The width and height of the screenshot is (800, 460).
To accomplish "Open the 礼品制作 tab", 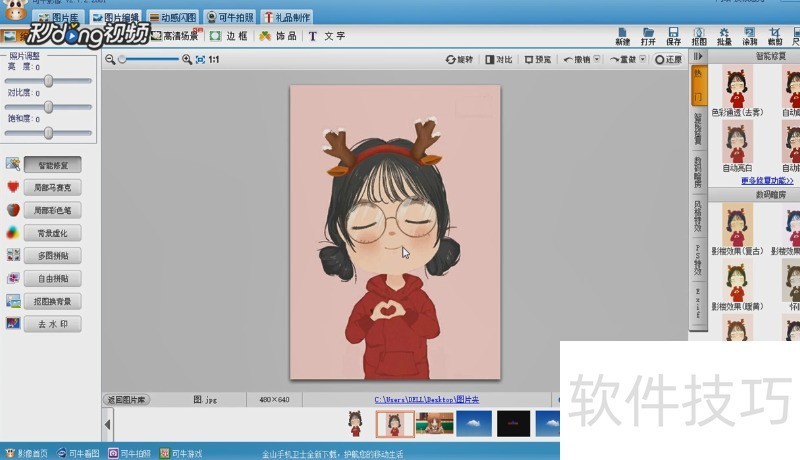I will click(x=287, y=17).
